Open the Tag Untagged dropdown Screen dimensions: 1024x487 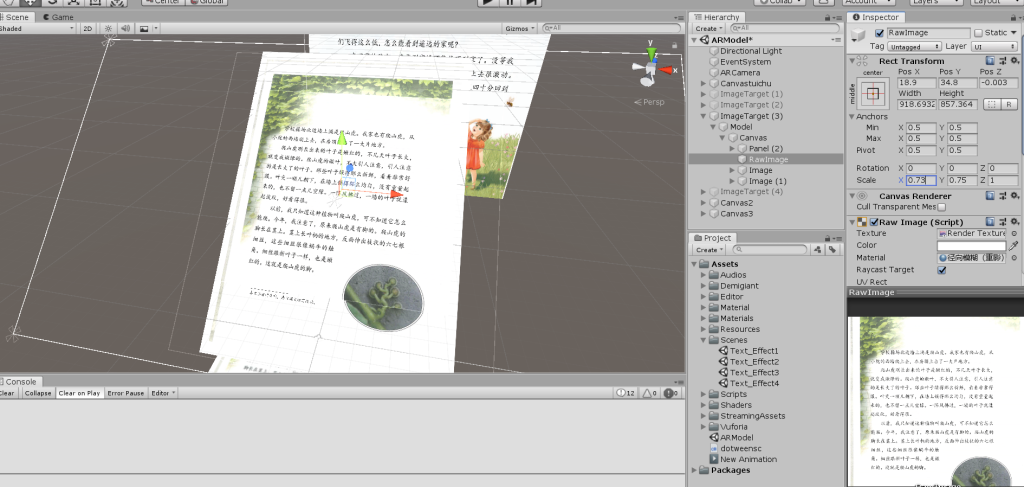914,46
